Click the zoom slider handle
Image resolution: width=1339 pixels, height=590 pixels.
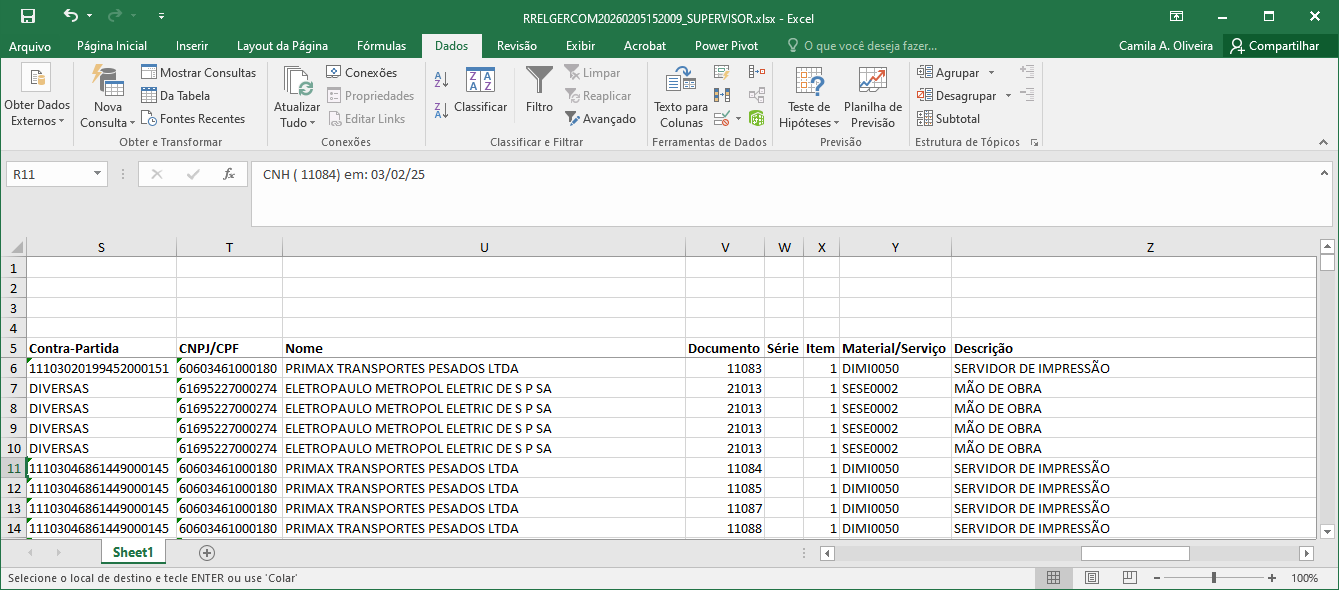1213,578
